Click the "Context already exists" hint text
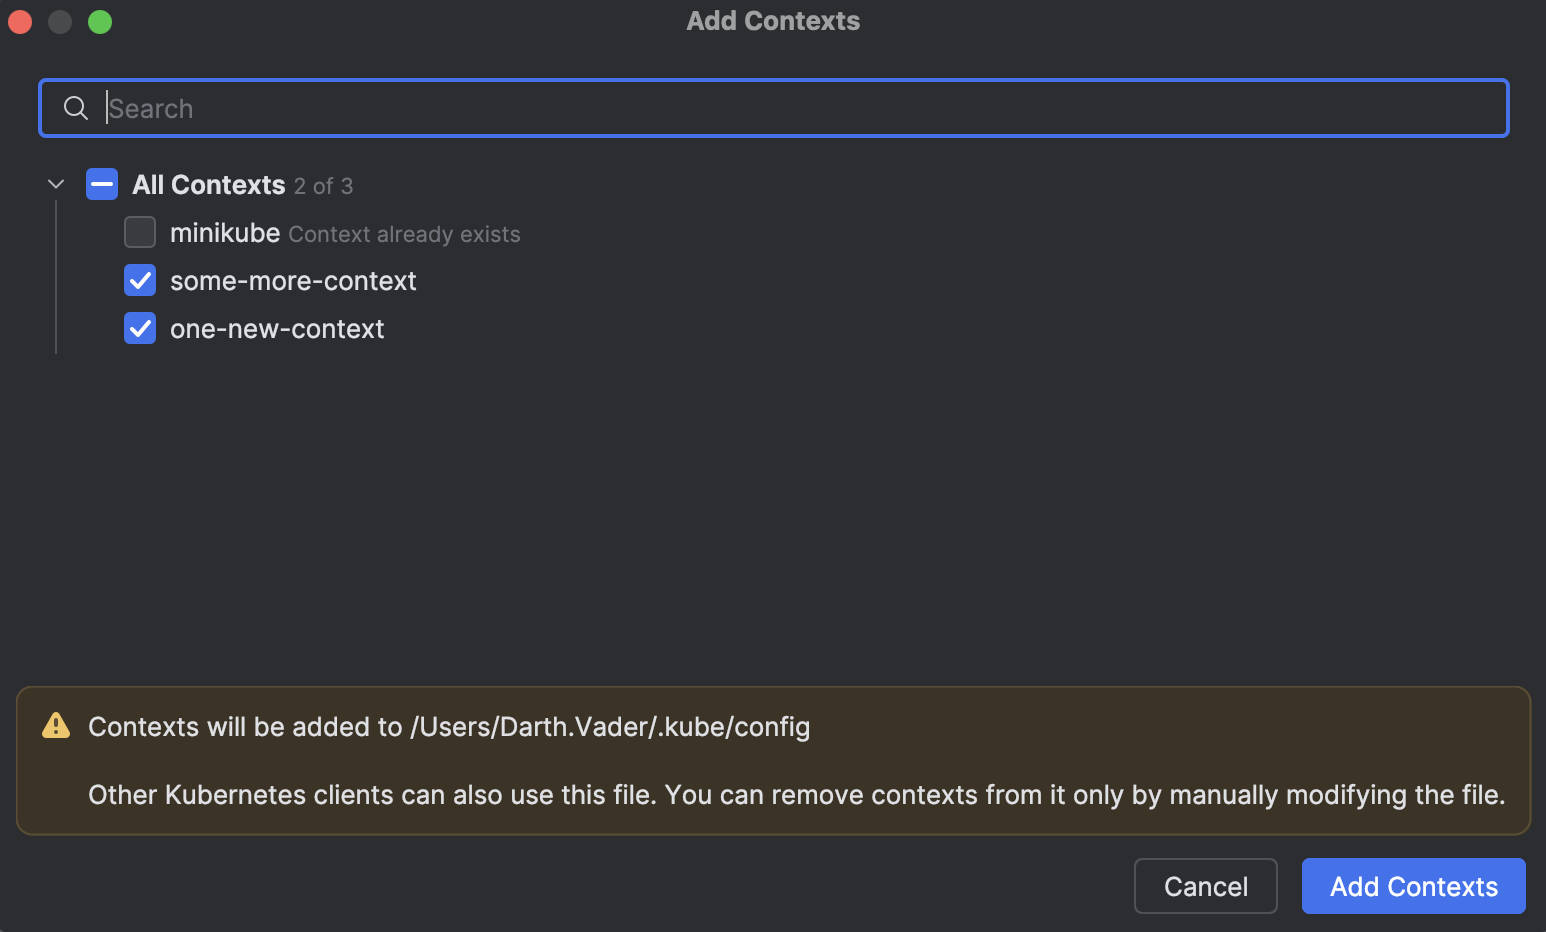The height and width of the screenshot is (932, 1546). click(404, 234)
